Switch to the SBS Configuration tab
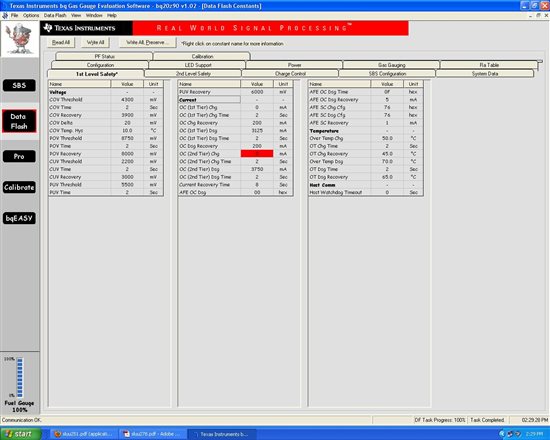 (x=387, y=74)
